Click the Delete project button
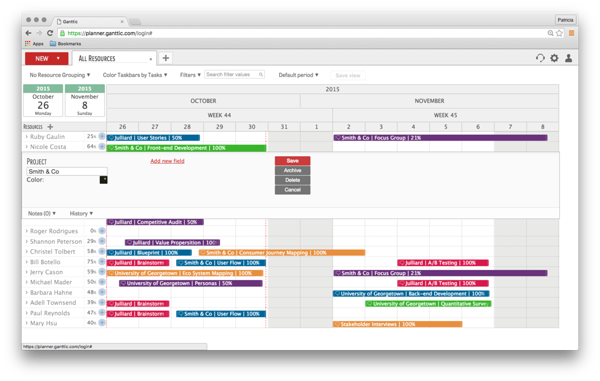This screenshot has height=381, width=600. click(x=292, y=180)
